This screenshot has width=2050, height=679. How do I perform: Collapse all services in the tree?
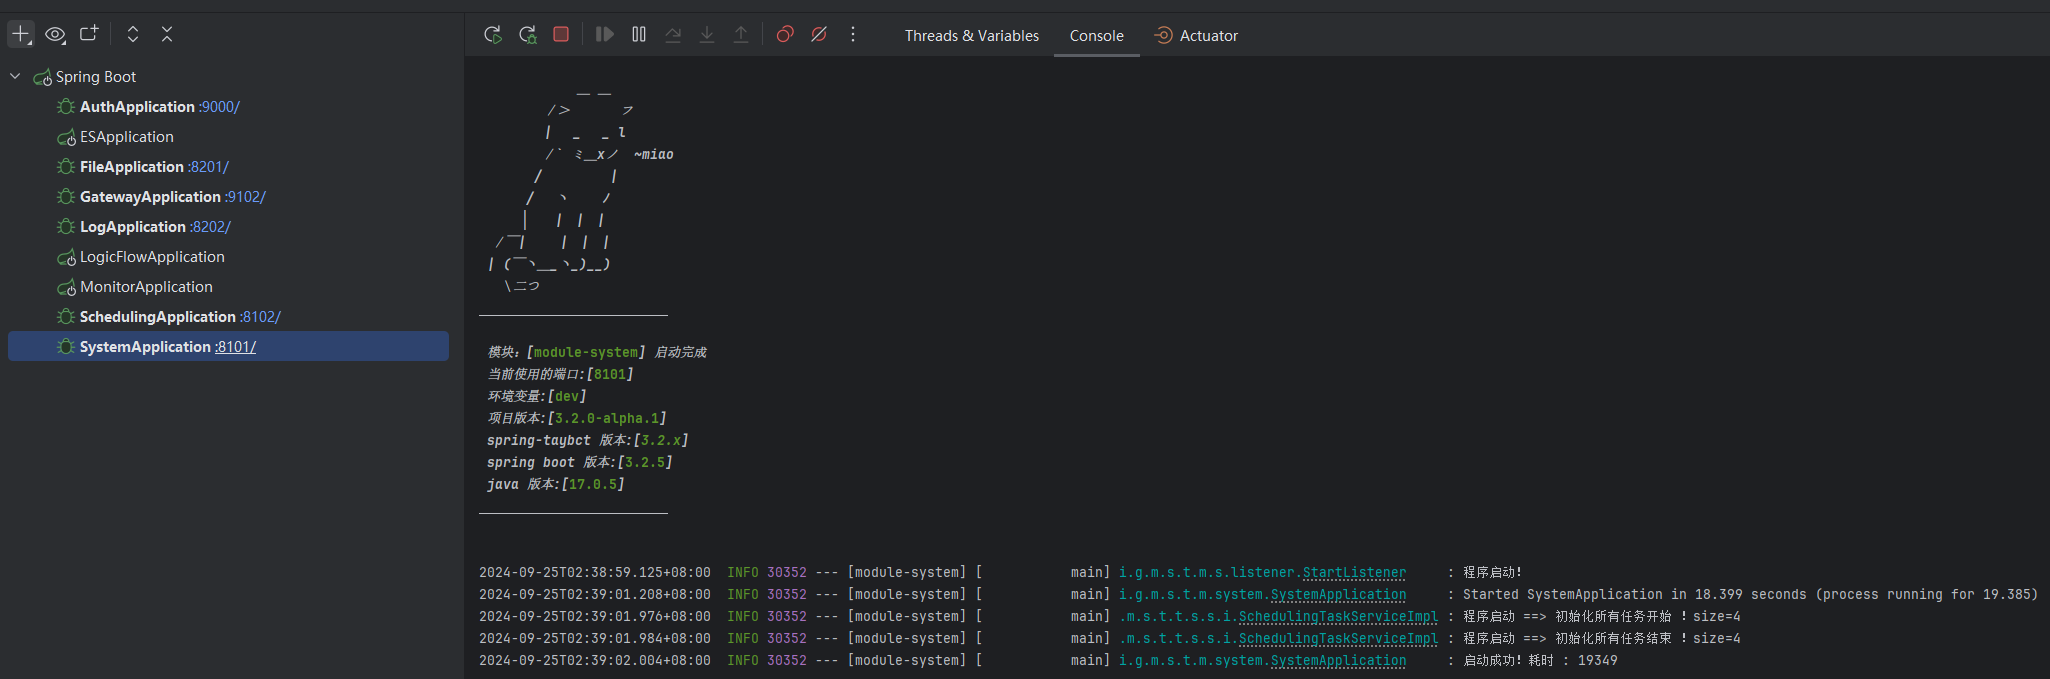(167, 34)
